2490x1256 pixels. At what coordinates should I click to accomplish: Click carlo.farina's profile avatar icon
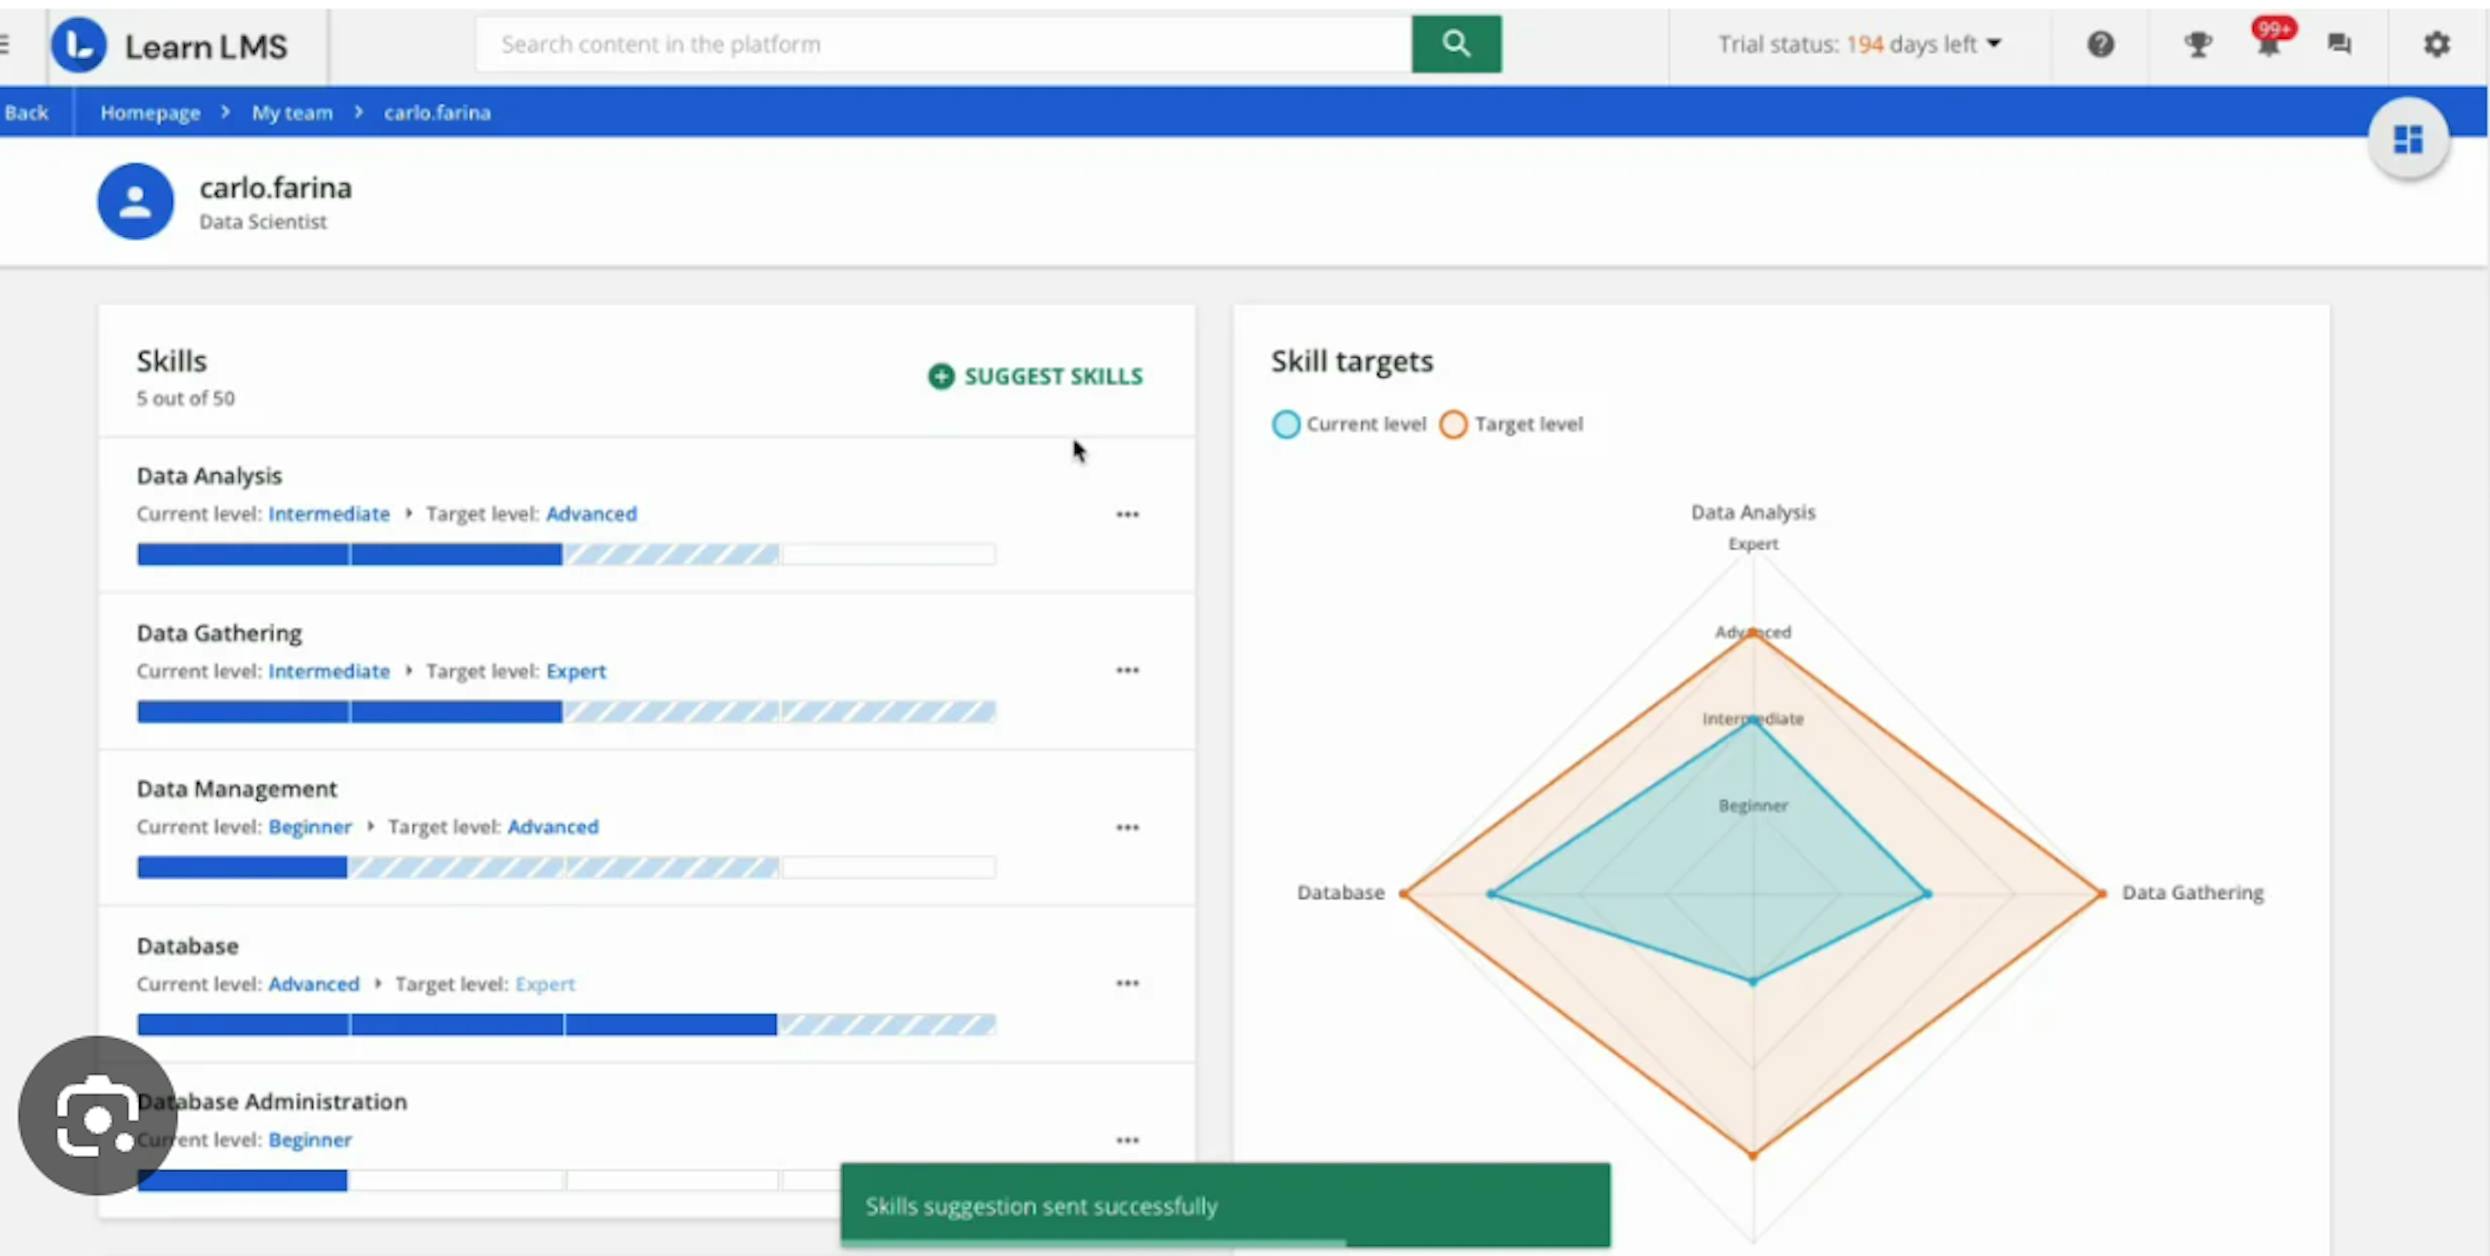pos(135,201)
